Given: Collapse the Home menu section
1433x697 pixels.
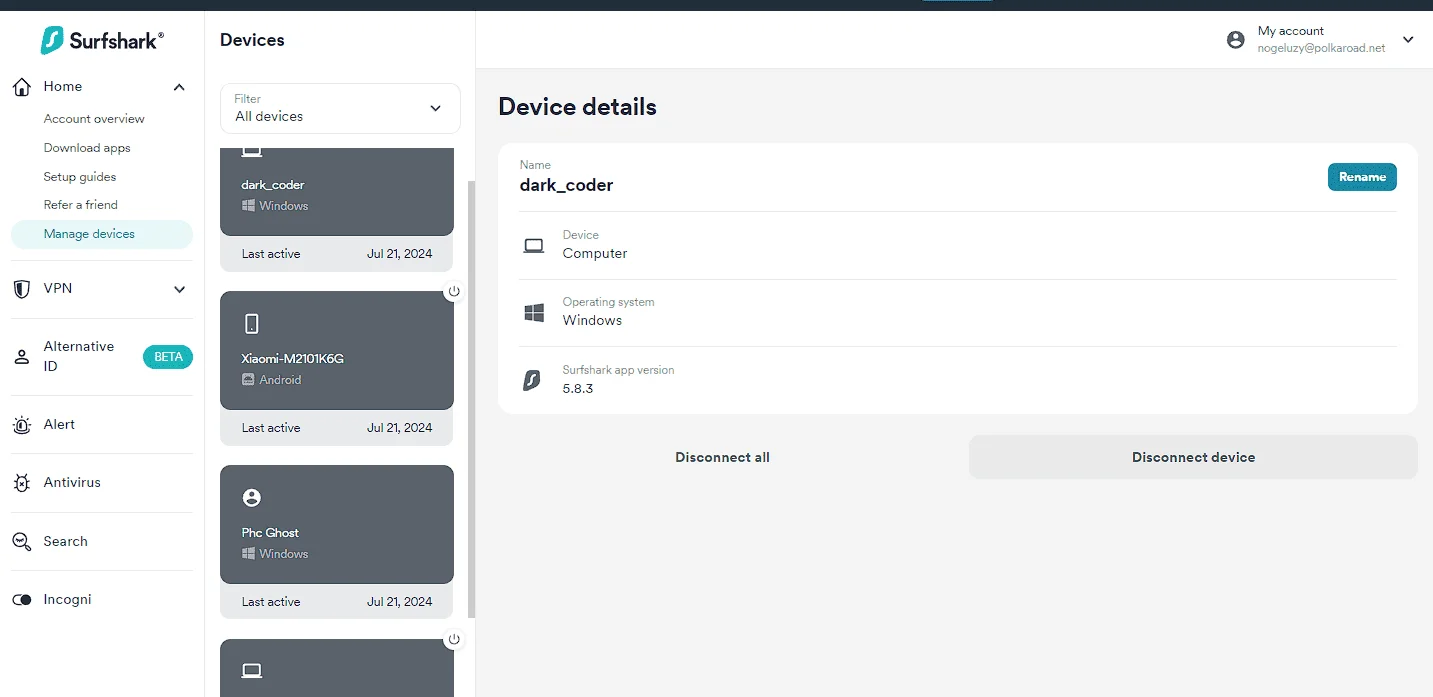Looking at the screenshot, I should tap(179, 87).
